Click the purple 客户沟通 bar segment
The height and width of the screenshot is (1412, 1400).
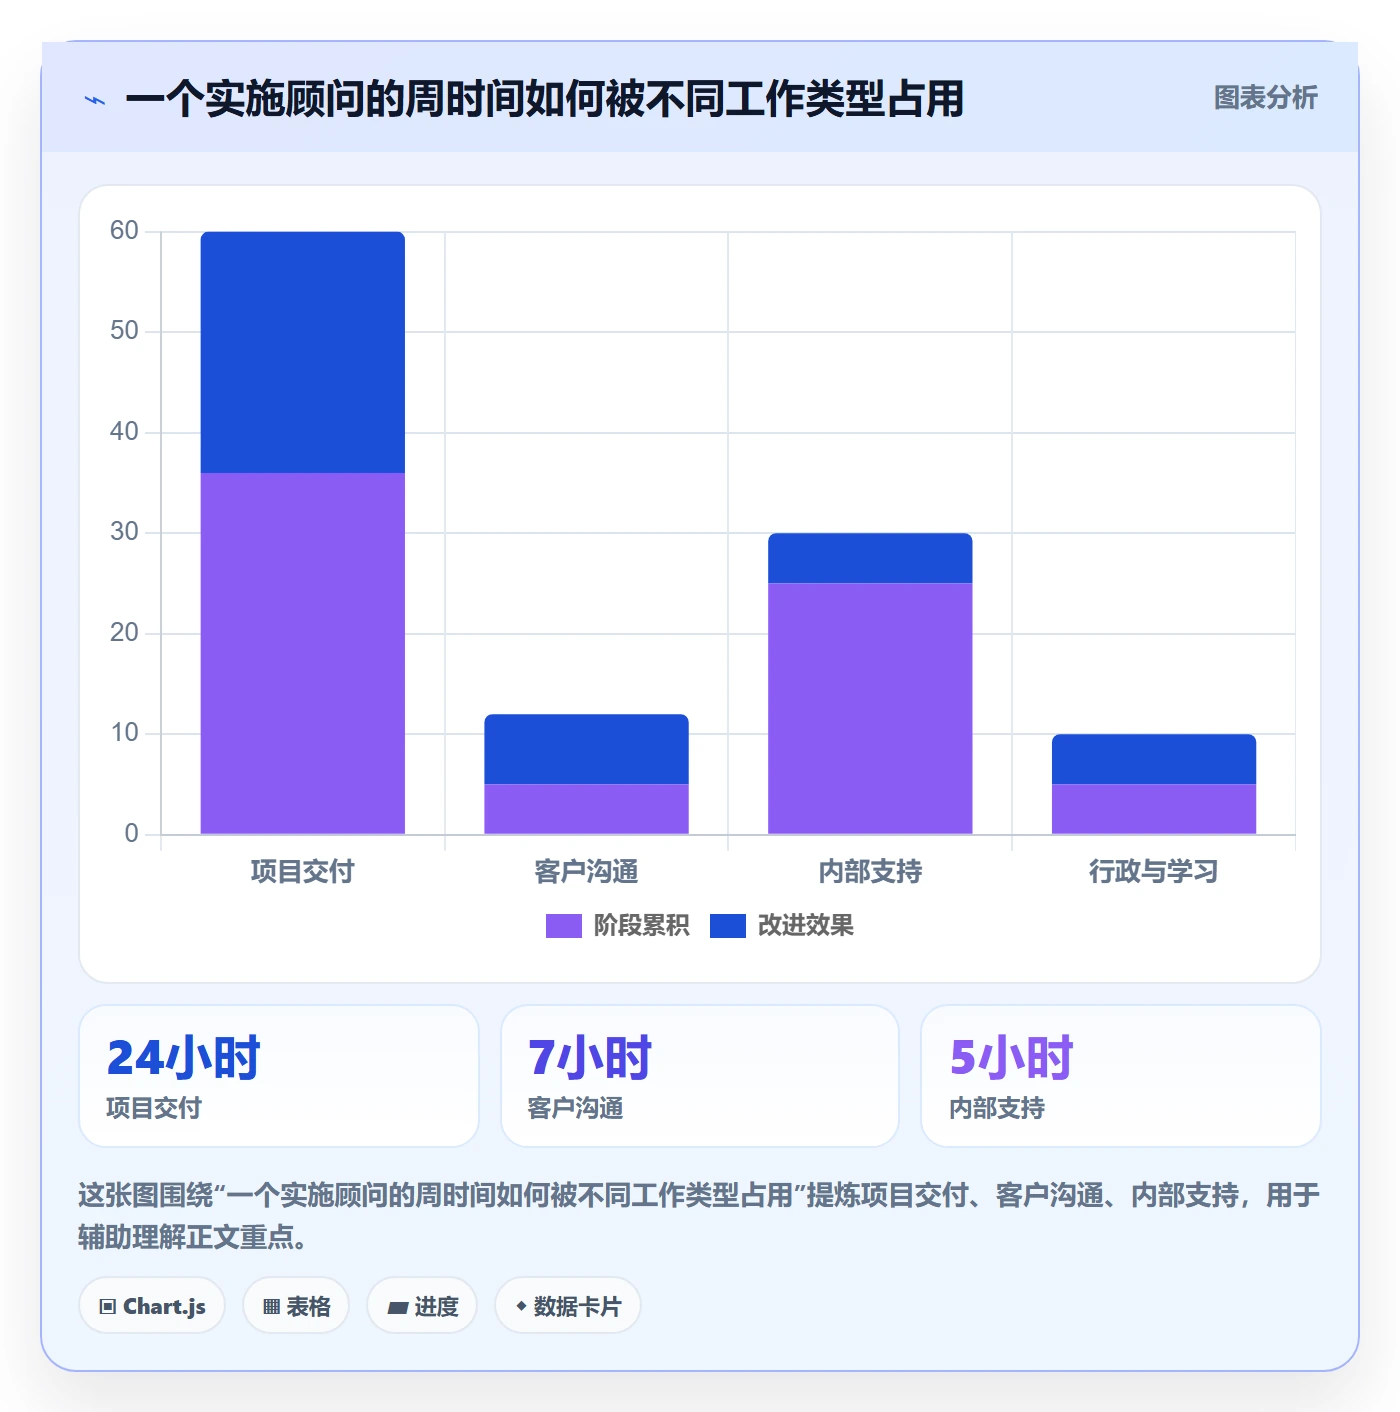[586, 809]
